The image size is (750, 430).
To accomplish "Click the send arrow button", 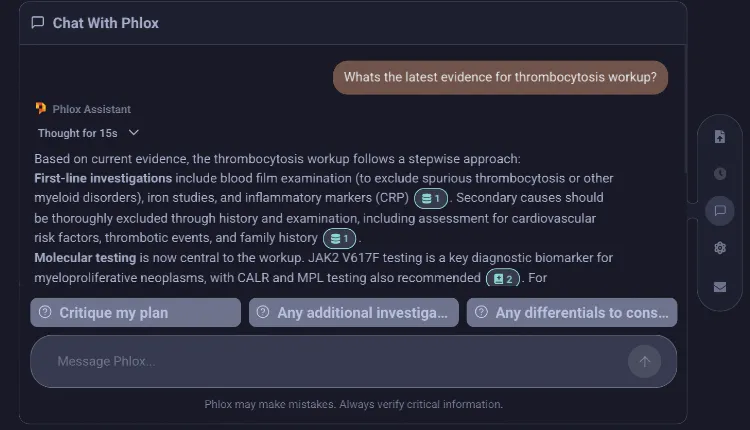I will [644, 362].
